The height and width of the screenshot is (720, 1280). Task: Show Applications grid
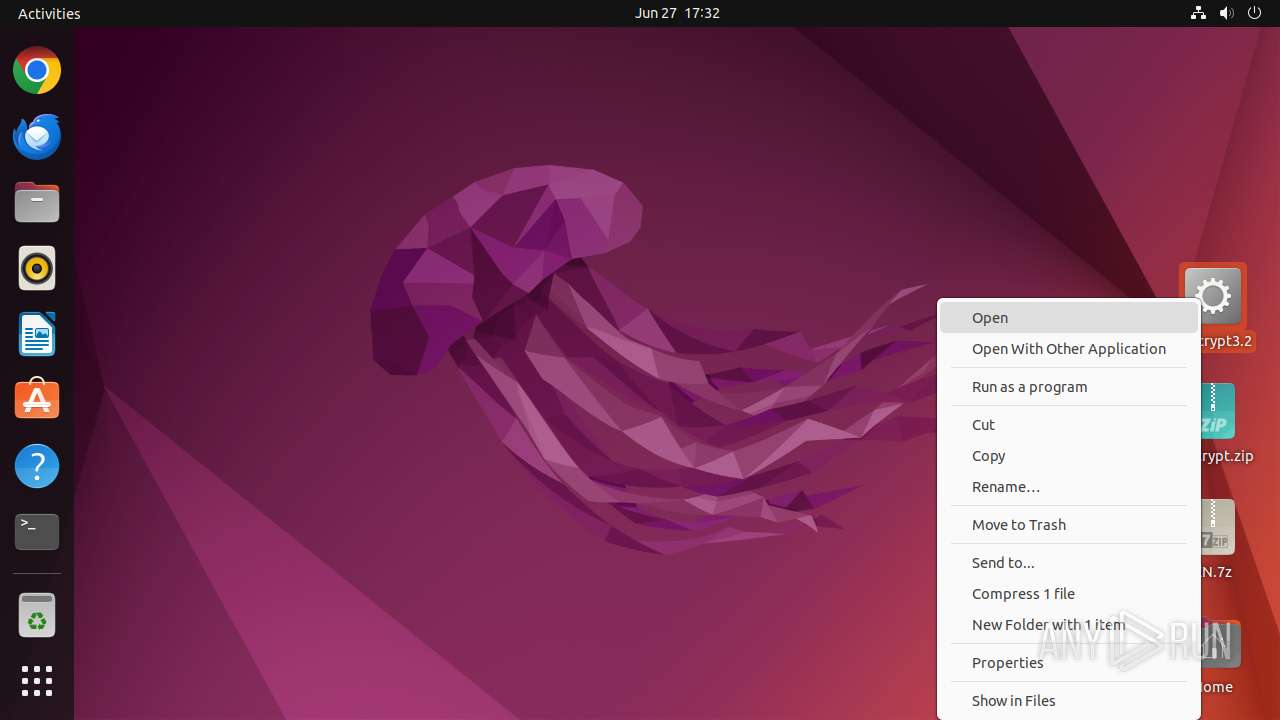(x=37, y=681)
